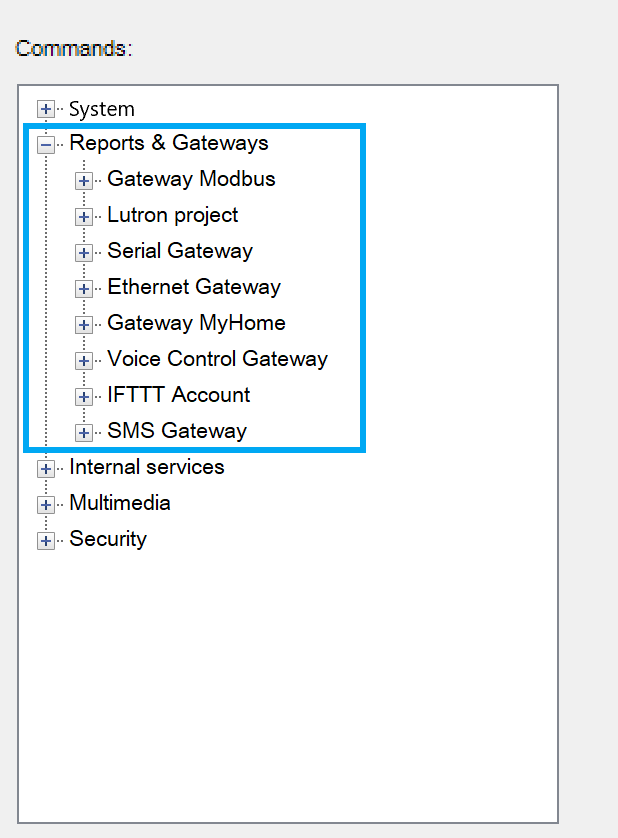Expand the Multimedia node
This screenshot has width=618, height=838.
coord(46,505)
